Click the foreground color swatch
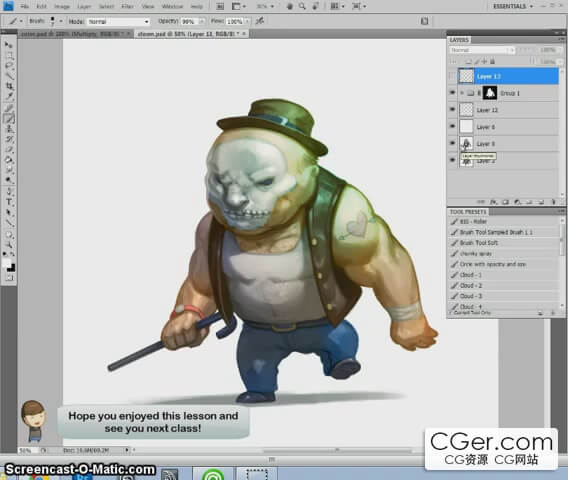Screen dimensions: 568x480 (x=7, y=263)
